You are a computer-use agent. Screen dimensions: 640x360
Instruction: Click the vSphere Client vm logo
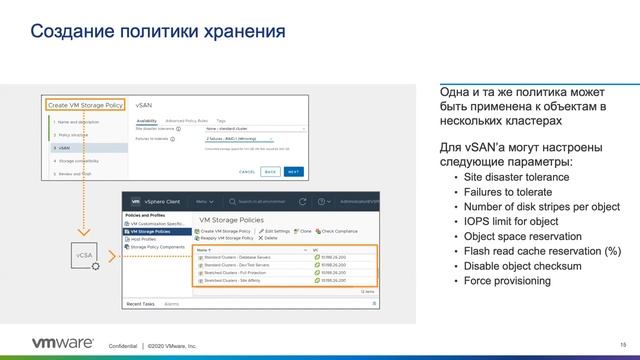coord(136,201)
